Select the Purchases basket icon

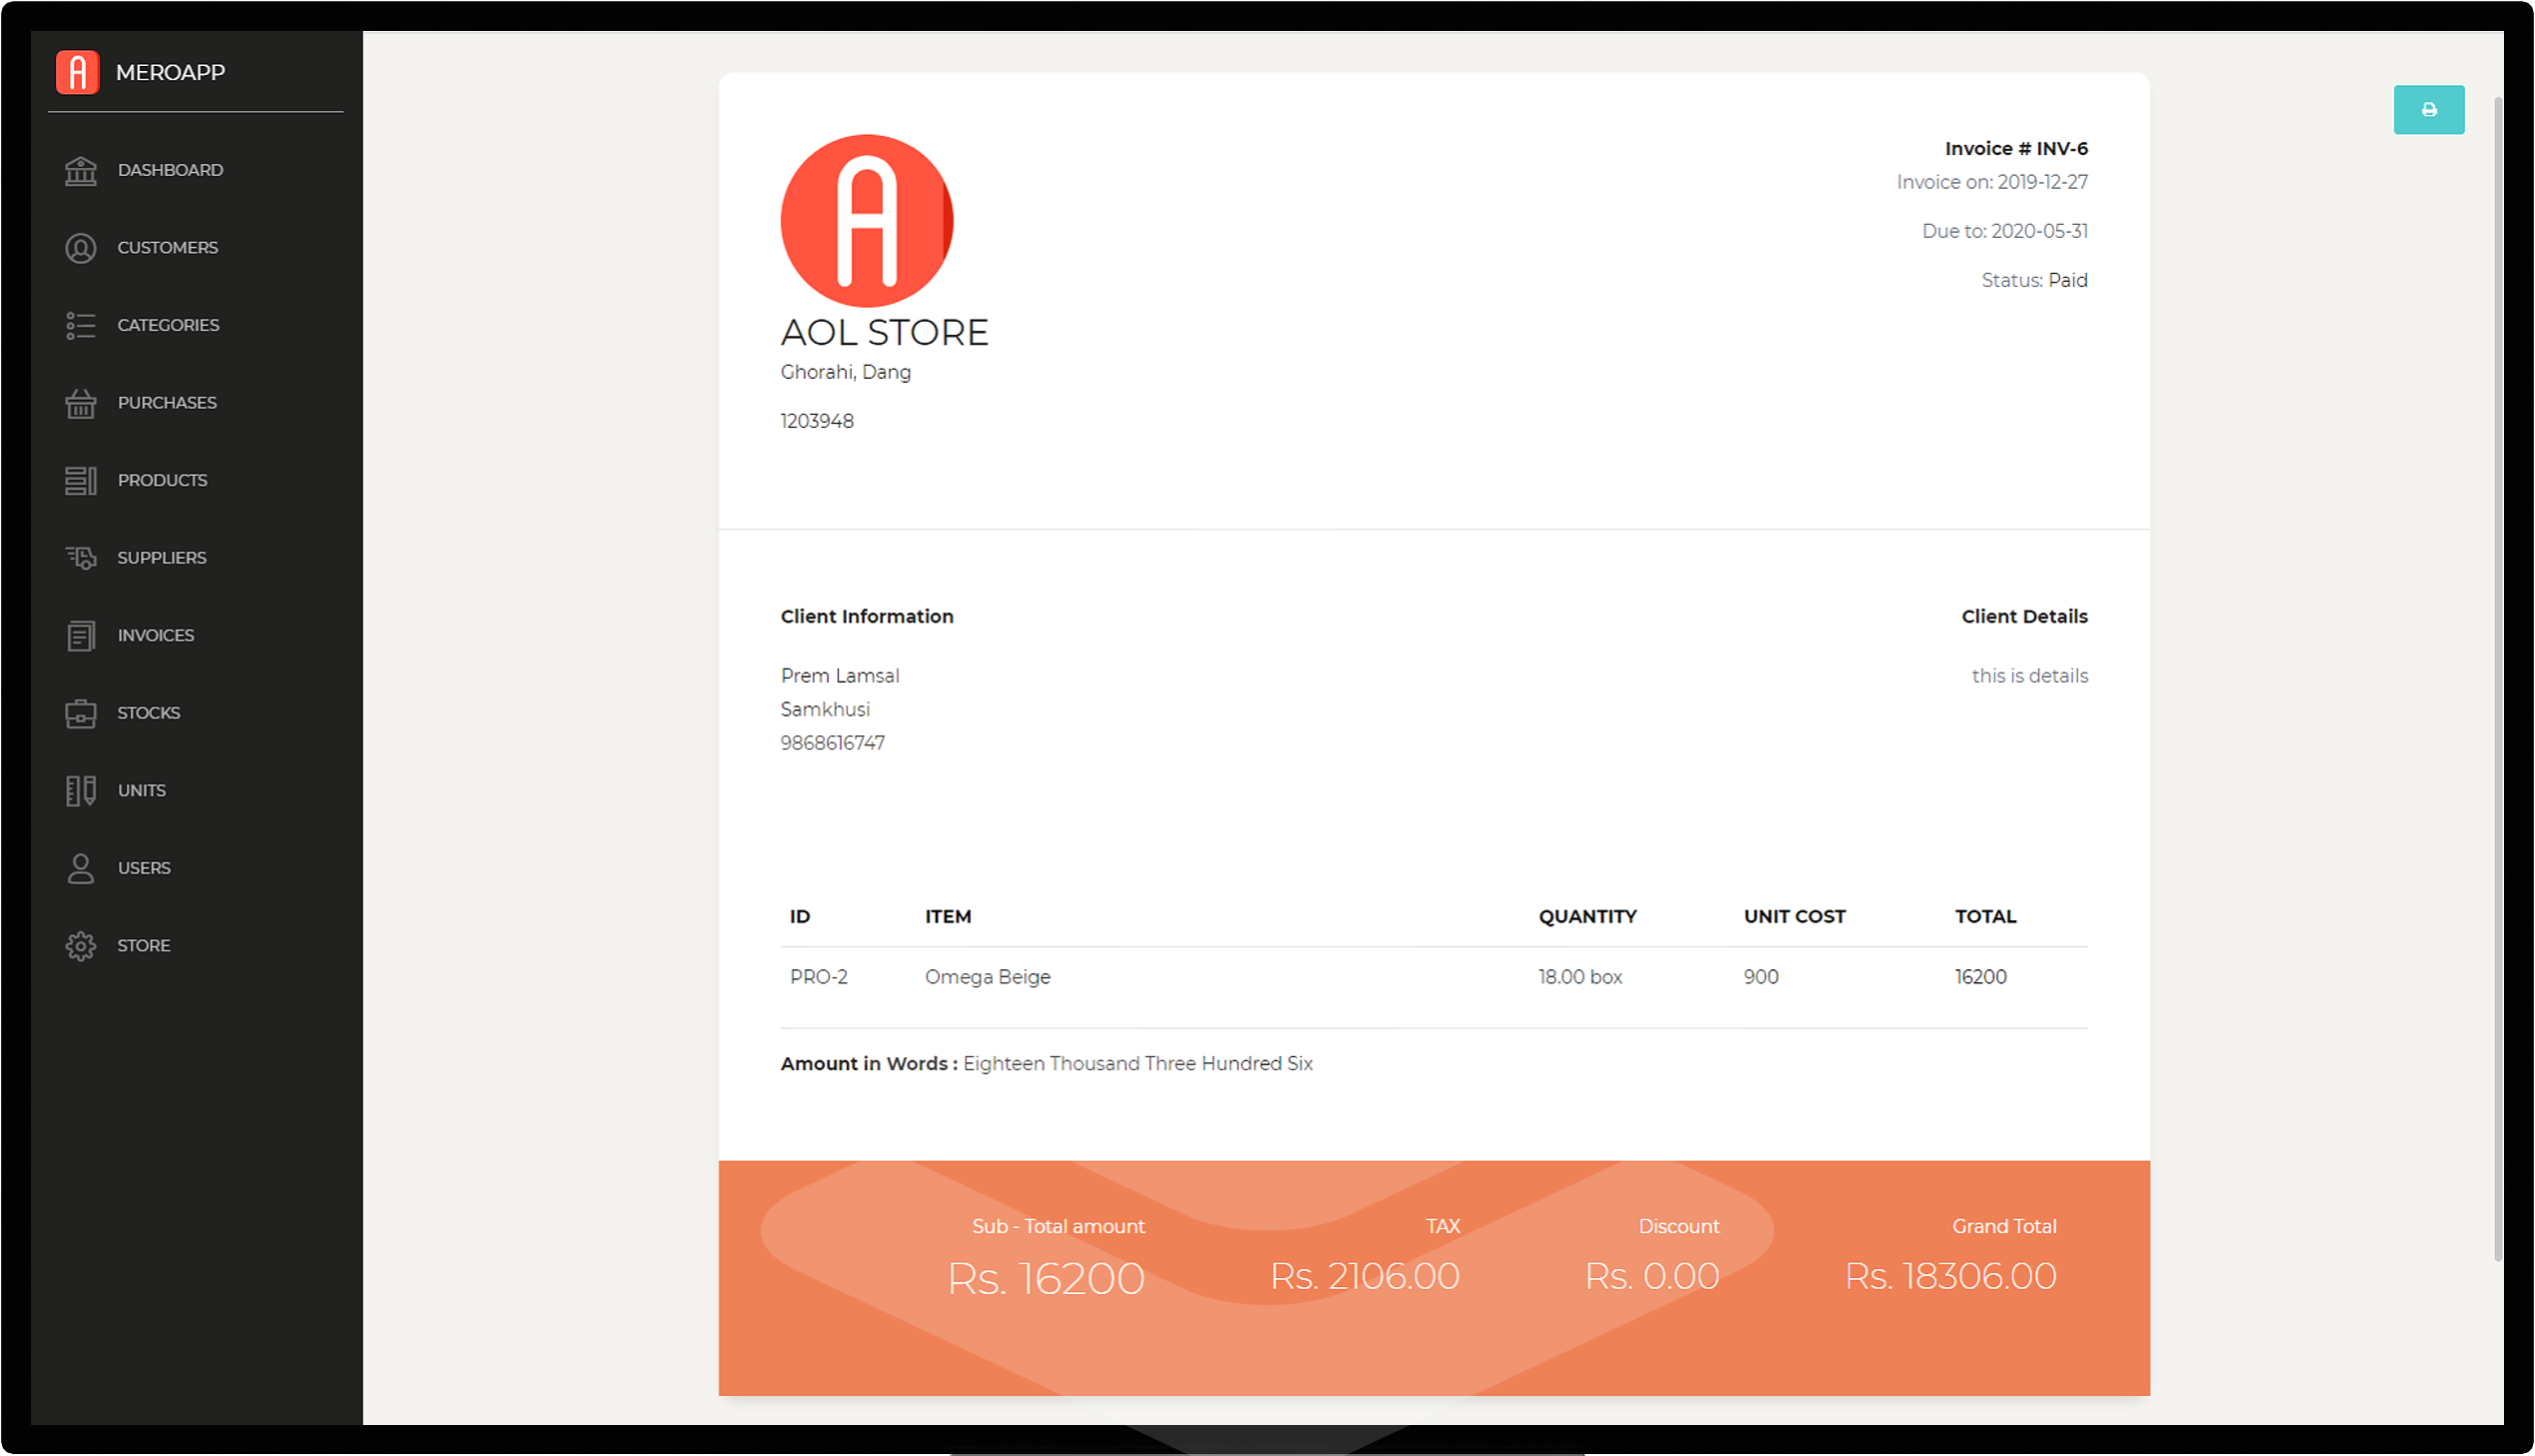[81, 402]
